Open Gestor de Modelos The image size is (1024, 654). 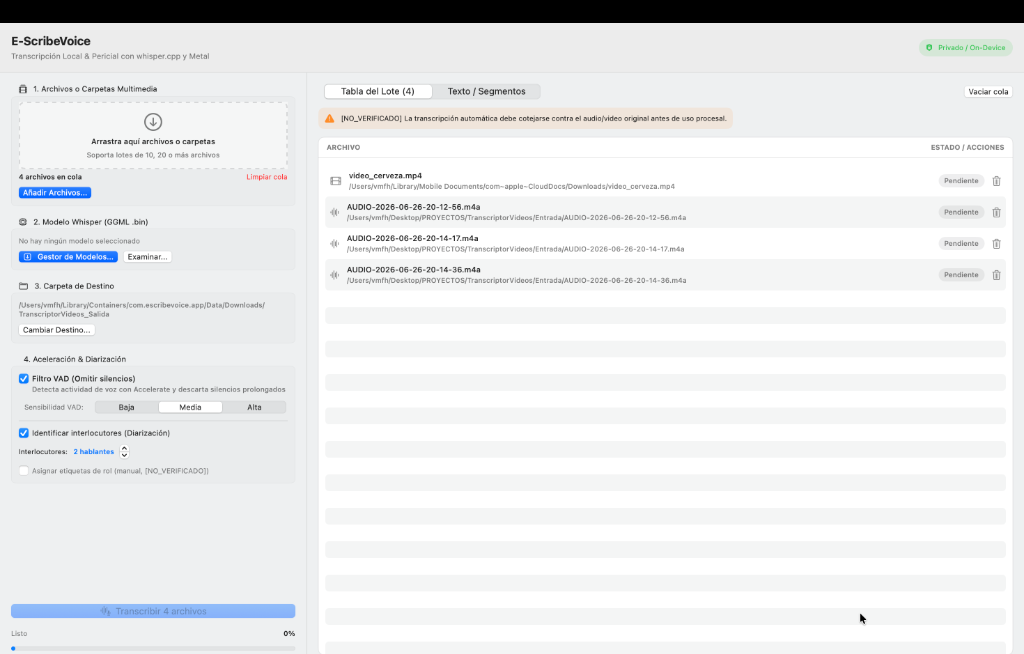69,257
